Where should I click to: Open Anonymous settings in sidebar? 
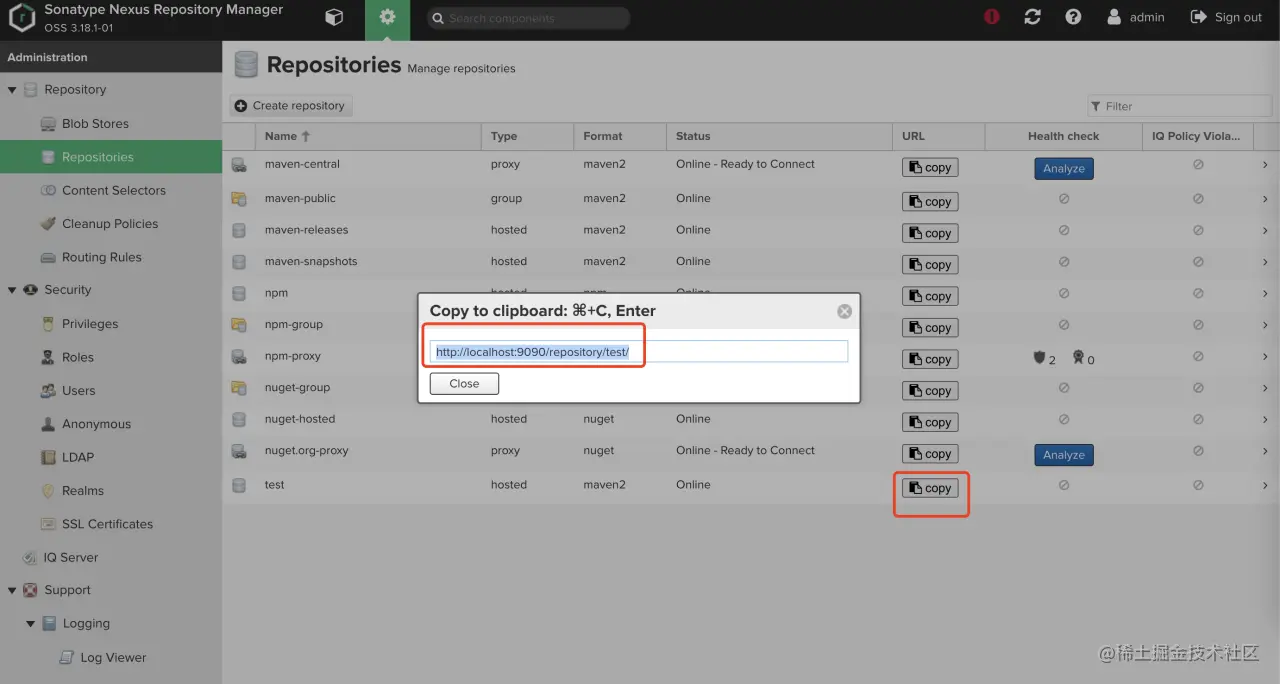(96, 424)
